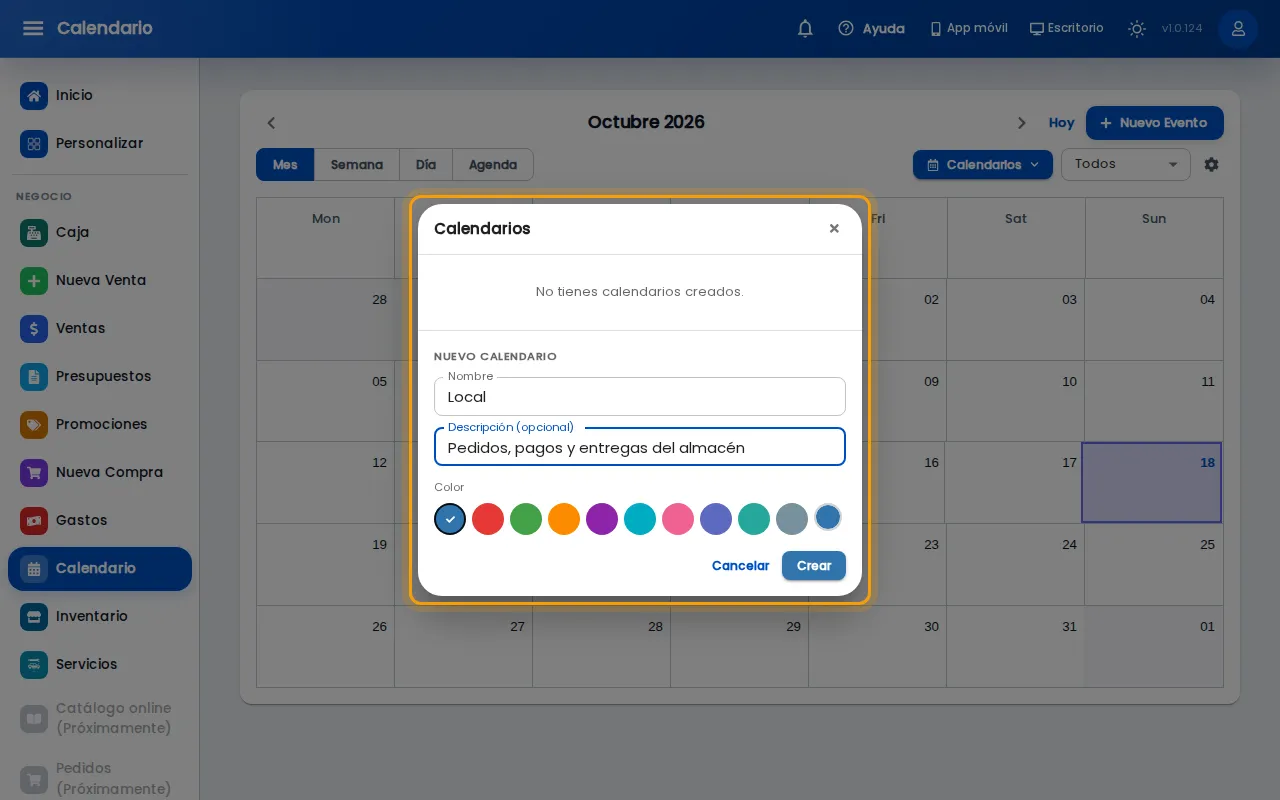1280x800 pixels.
Task: Switch to Agenda view
Action: coord(493,165)
